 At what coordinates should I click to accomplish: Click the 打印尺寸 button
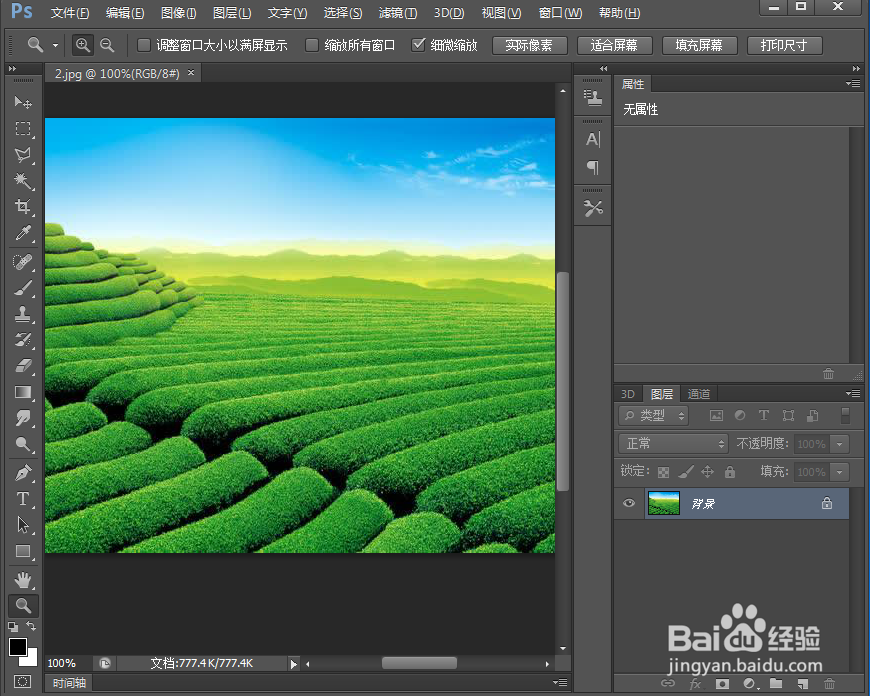[x=784, y=45]
